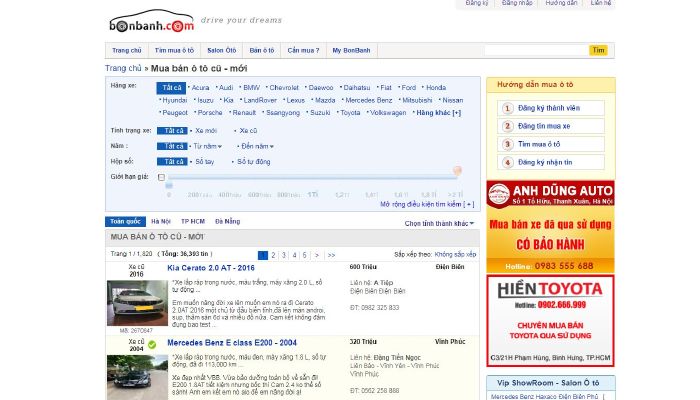700x400 pixels.
Task: Open the Đến năm dropdown
Action: (258, 146)
